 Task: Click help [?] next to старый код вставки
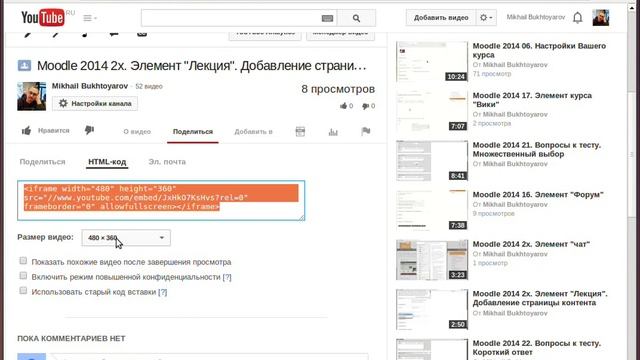coord(162,292)
